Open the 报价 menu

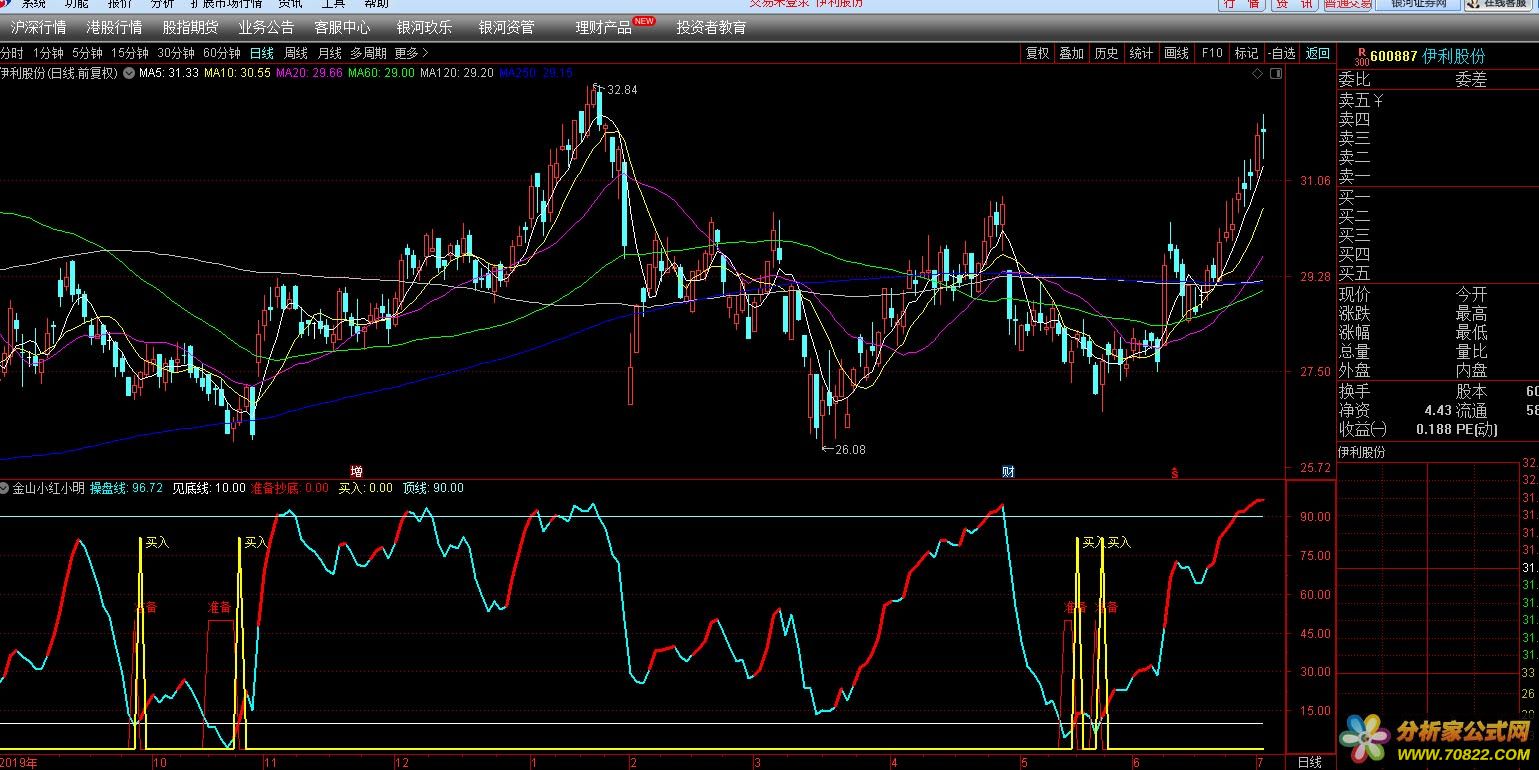[119, 4]
